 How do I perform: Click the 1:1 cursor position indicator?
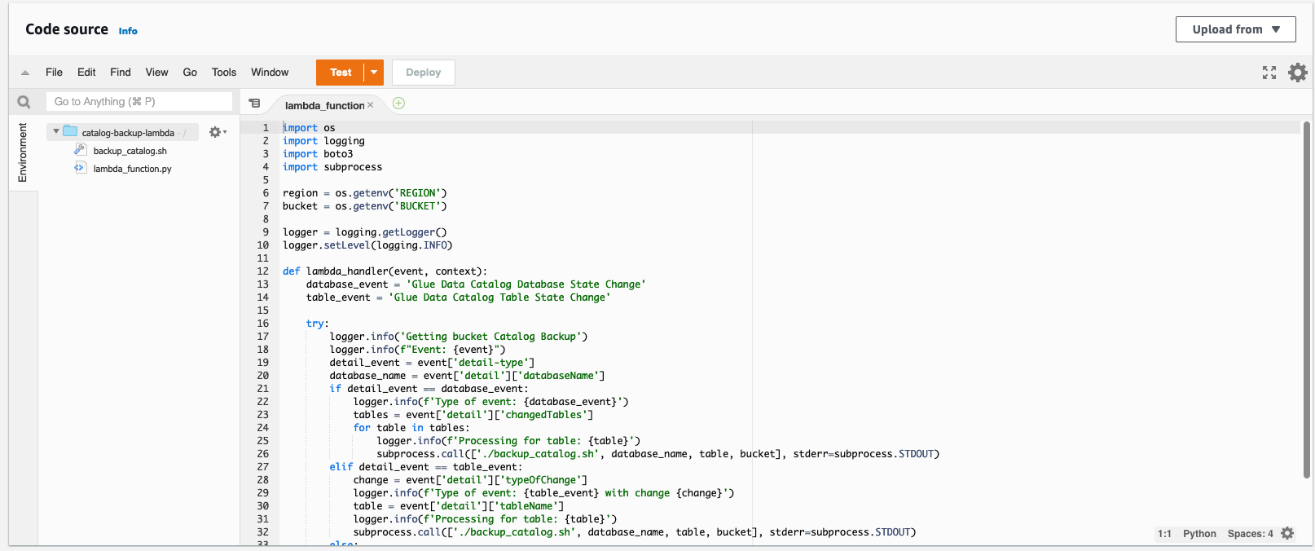click(1164, 534)
